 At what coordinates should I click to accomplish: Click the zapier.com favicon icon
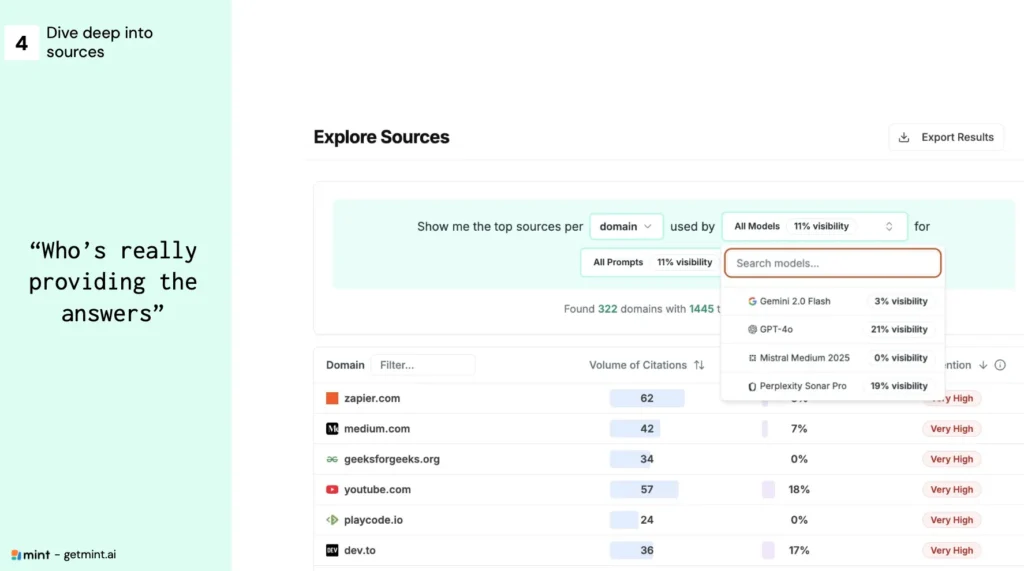pos(332,398)
